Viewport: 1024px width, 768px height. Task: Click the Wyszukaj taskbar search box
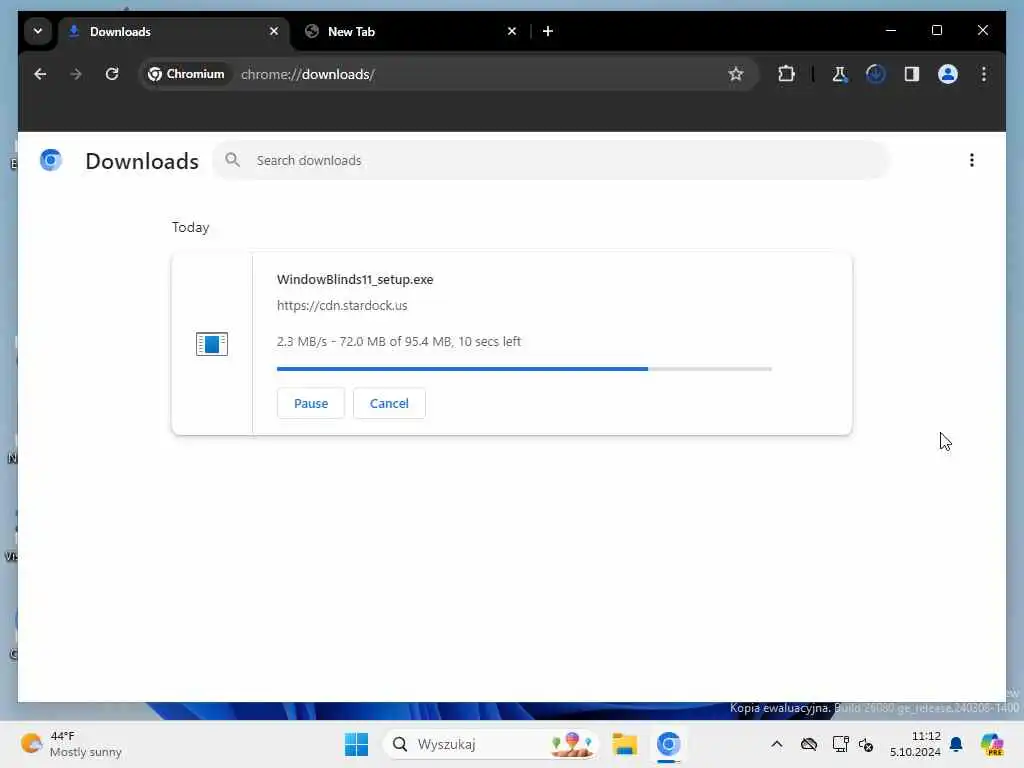tap(491, 744)
